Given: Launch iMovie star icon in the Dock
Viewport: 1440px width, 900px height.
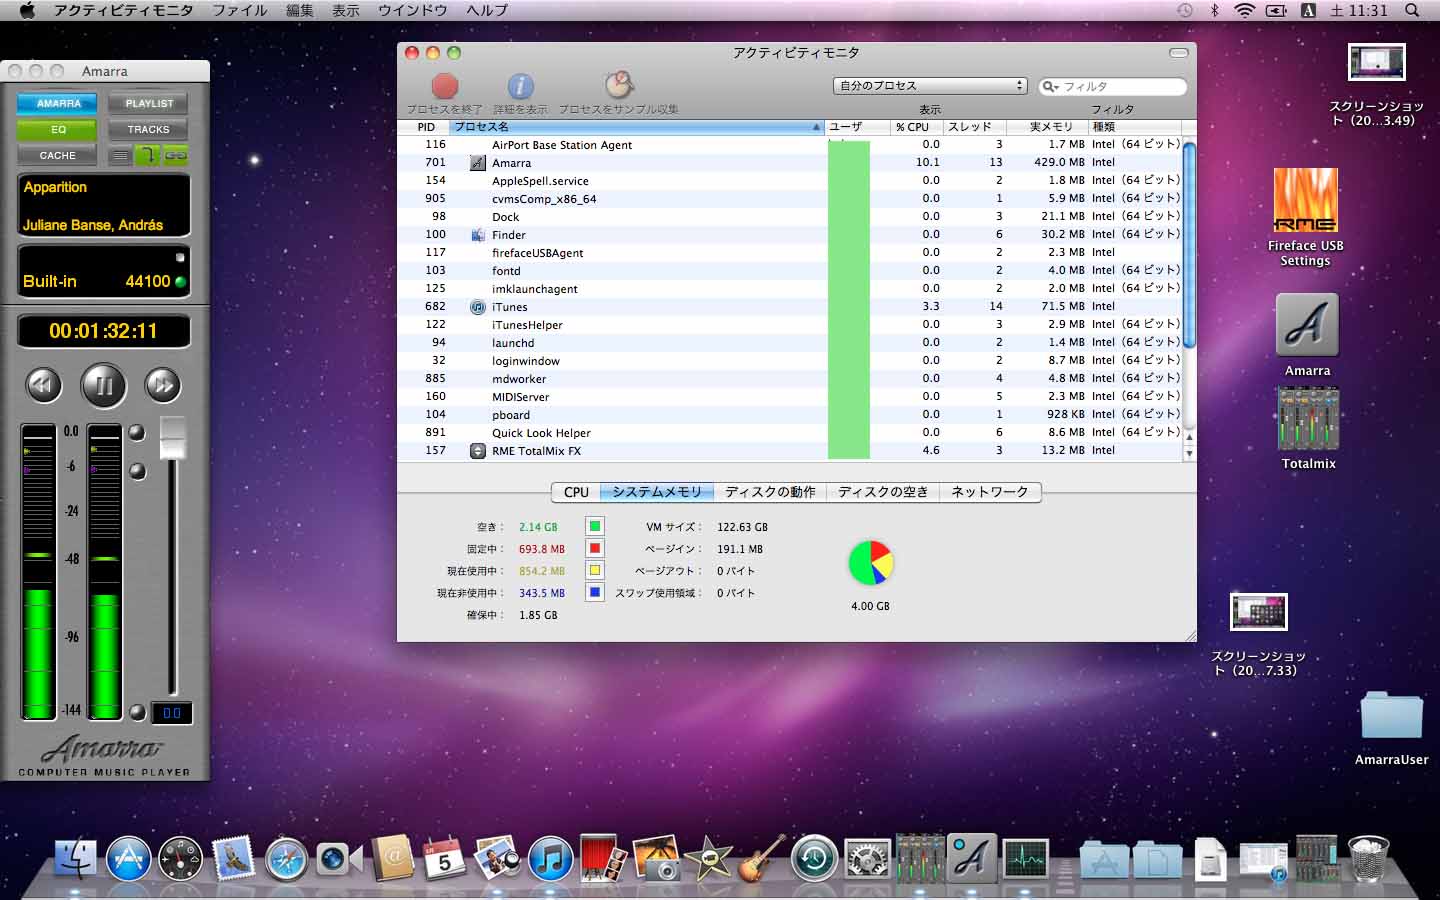Looking at the screenshot, I should tap(709, 858).
